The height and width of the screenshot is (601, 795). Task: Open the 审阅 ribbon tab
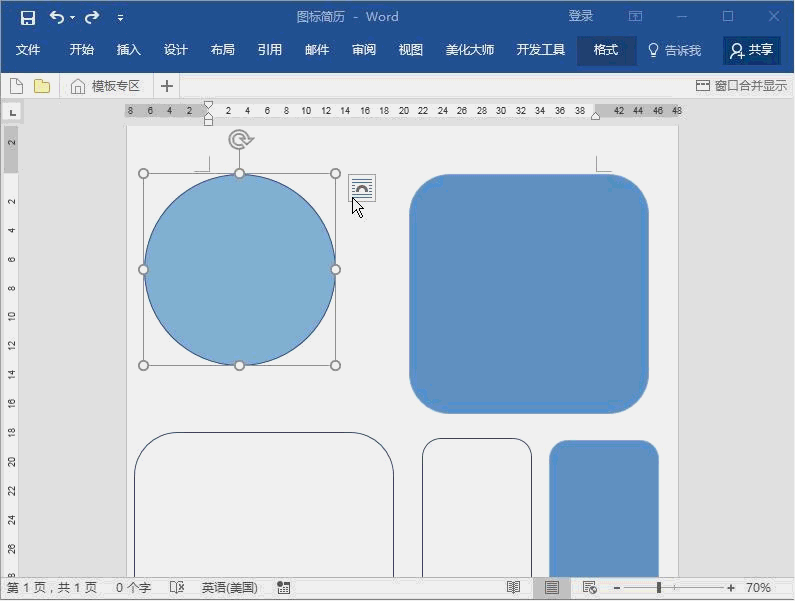364,50
